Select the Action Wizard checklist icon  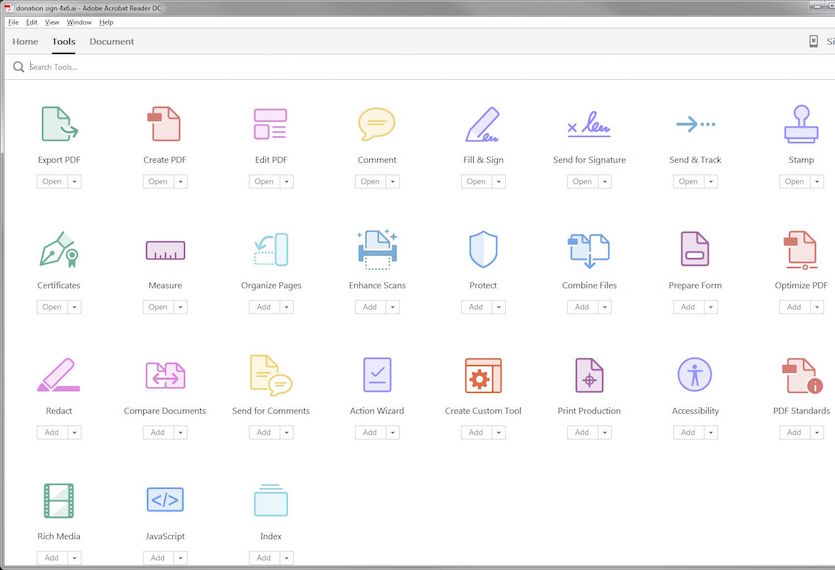[377, 374]
